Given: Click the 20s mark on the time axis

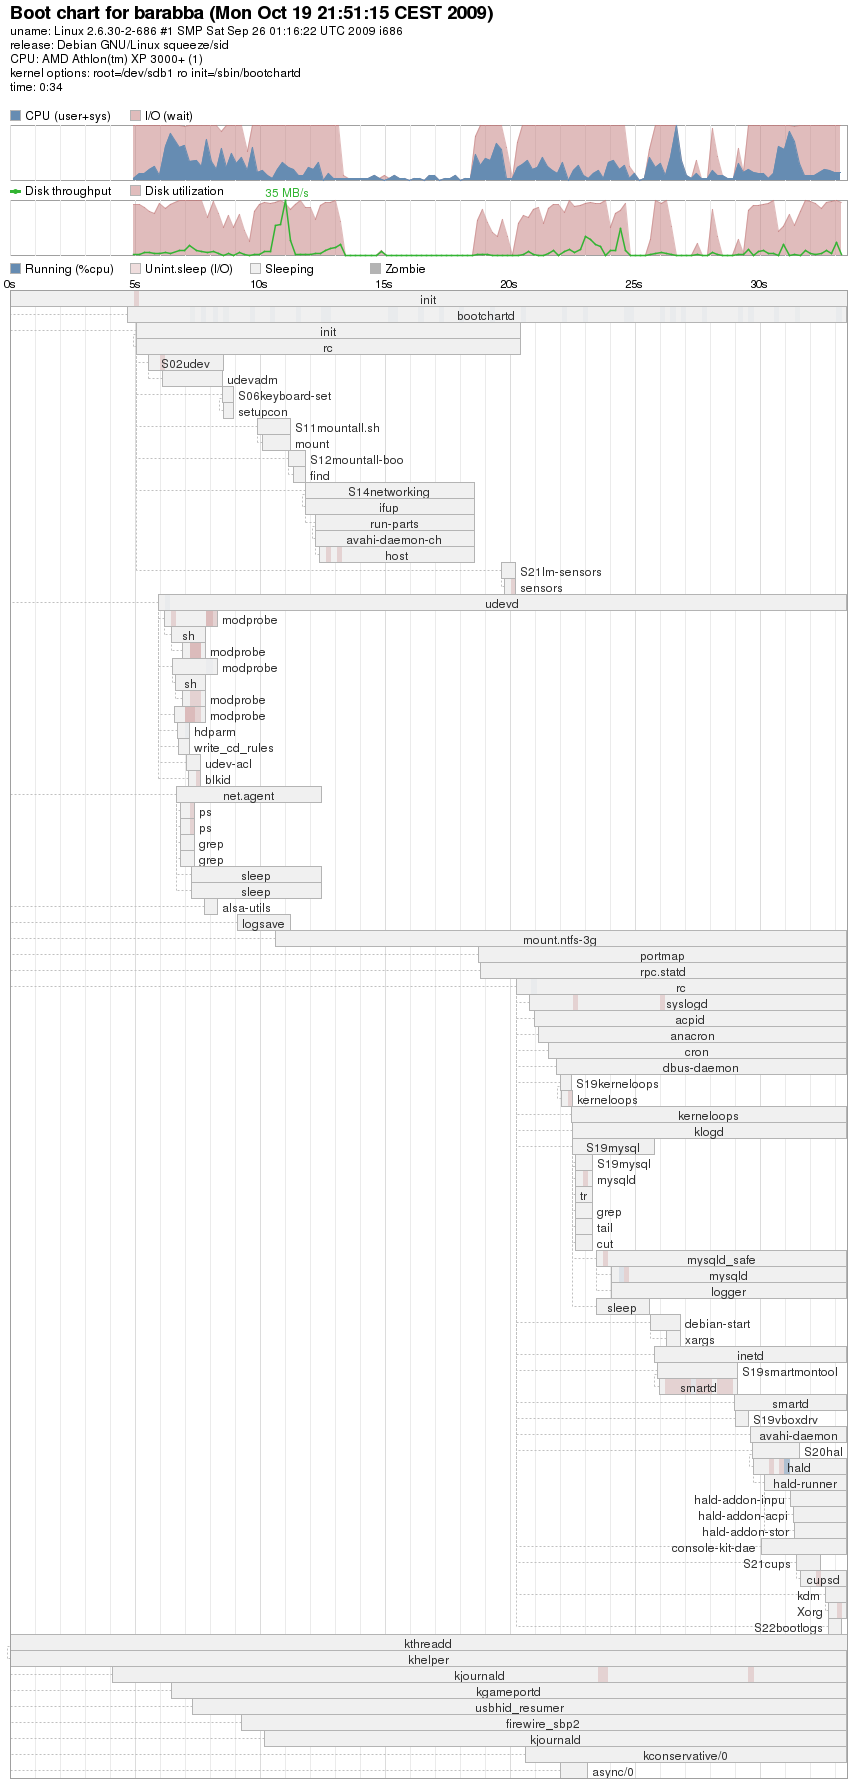Looking at the screenshot, I should (508, 285).
